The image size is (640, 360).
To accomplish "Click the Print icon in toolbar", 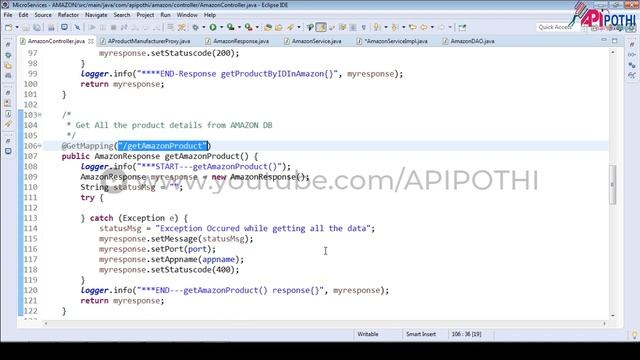I will [51, 27].
